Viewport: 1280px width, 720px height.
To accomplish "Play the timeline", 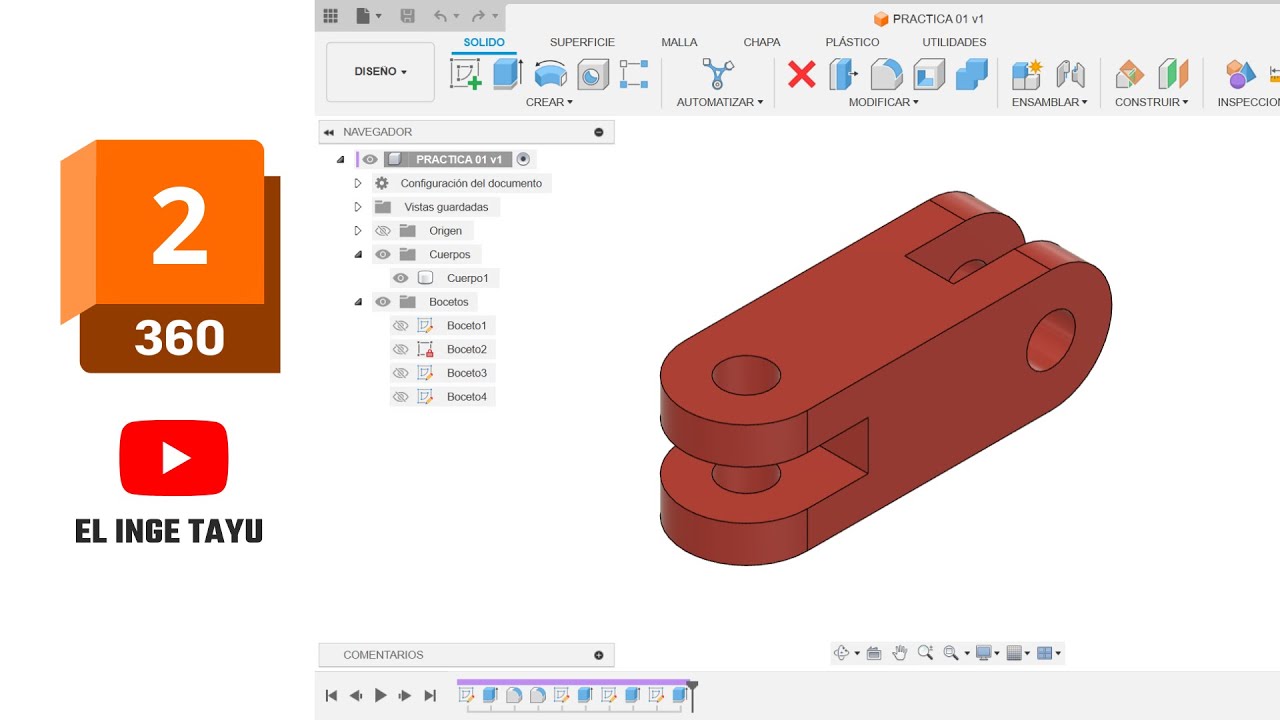I will (x=380, y=695).
